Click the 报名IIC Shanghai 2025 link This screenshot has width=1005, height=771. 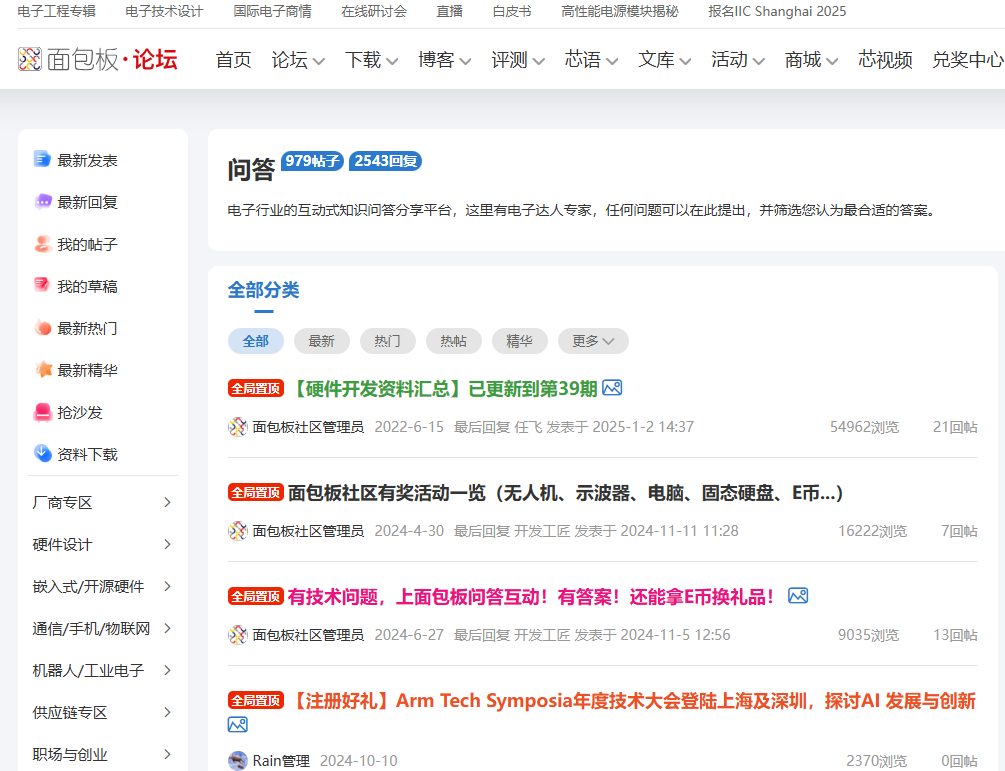click(x=777, y=12)
